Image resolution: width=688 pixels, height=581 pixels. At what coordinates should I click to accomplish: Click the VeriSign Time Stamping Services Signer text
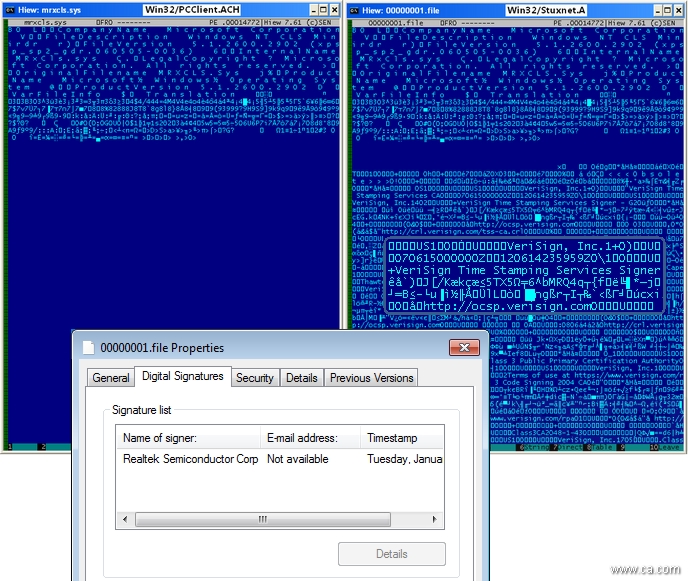[523, 270]
